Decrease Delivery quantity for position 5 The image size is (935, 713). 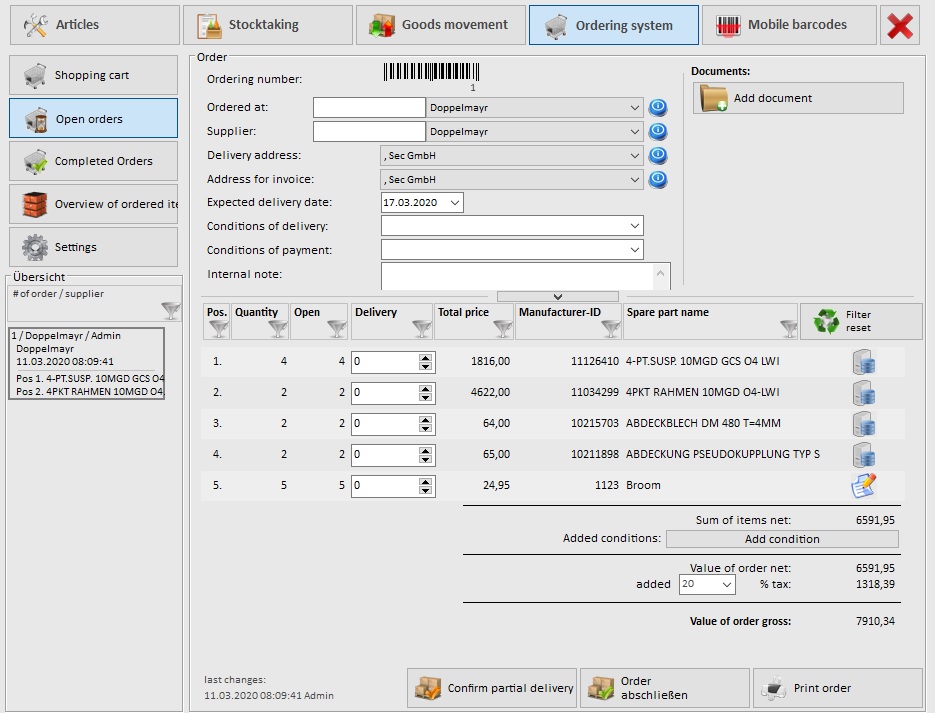tap(426, 491)
